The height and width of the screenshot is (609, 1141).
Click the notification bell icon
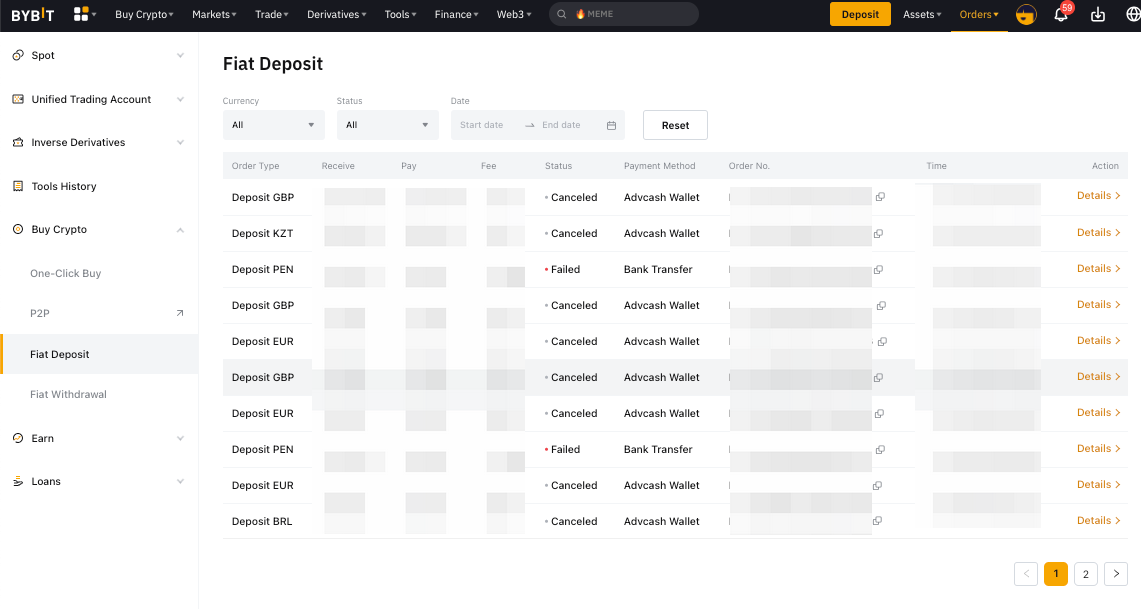[x=1061, y=15]
